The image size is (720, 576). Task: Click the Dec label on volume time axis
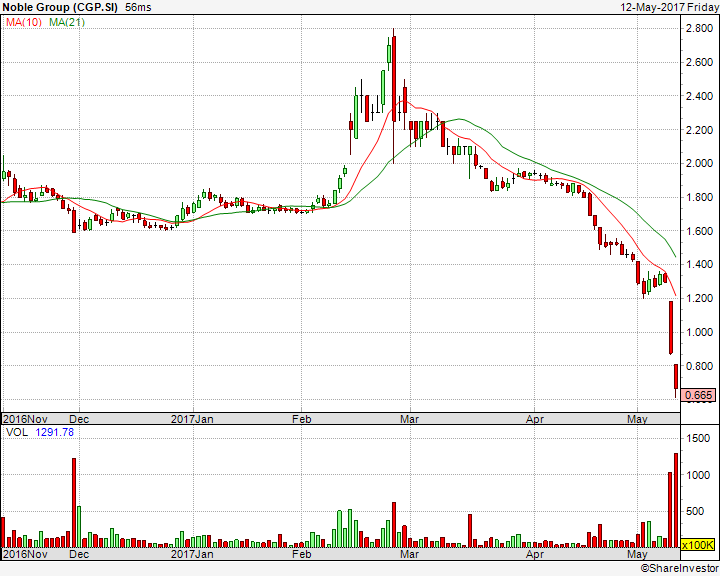(79, 554)
